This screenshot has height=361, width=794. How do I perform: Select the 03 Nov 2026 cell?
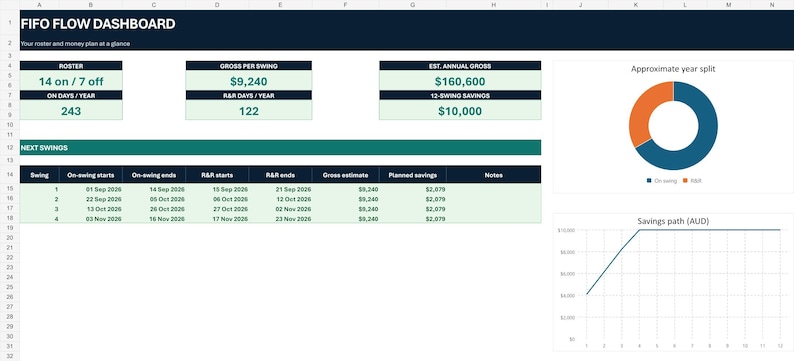[x=91, y=219]
